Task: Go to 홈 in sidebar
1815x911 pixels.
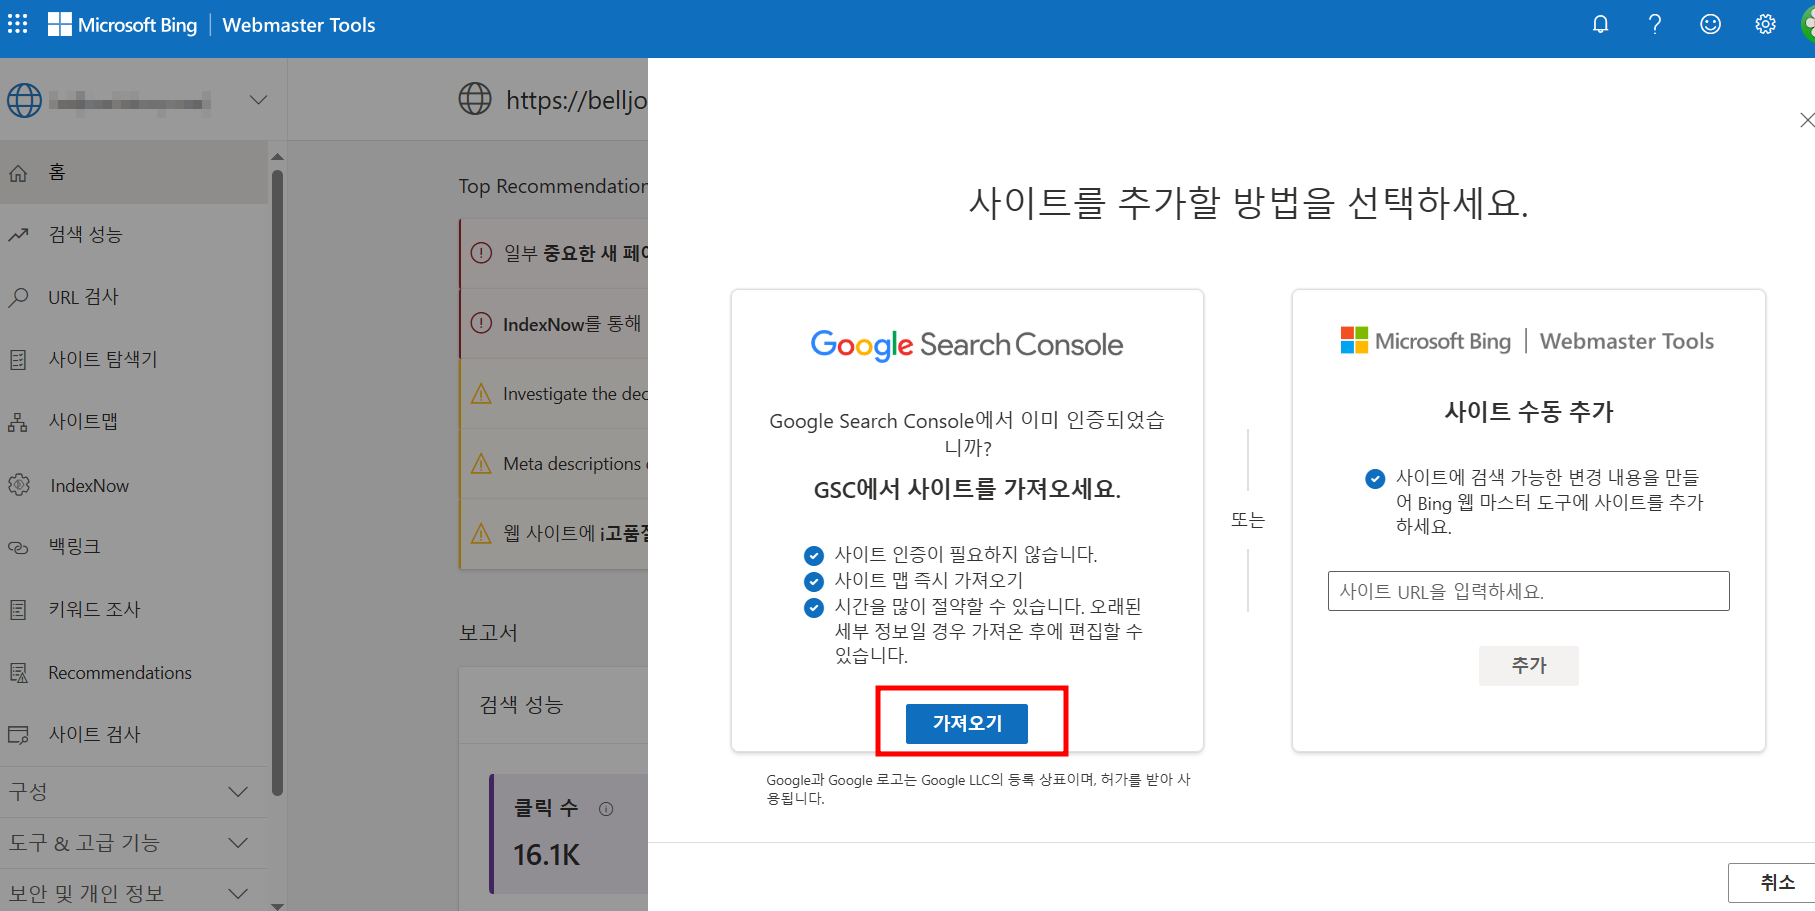Action: click(134, 172)
